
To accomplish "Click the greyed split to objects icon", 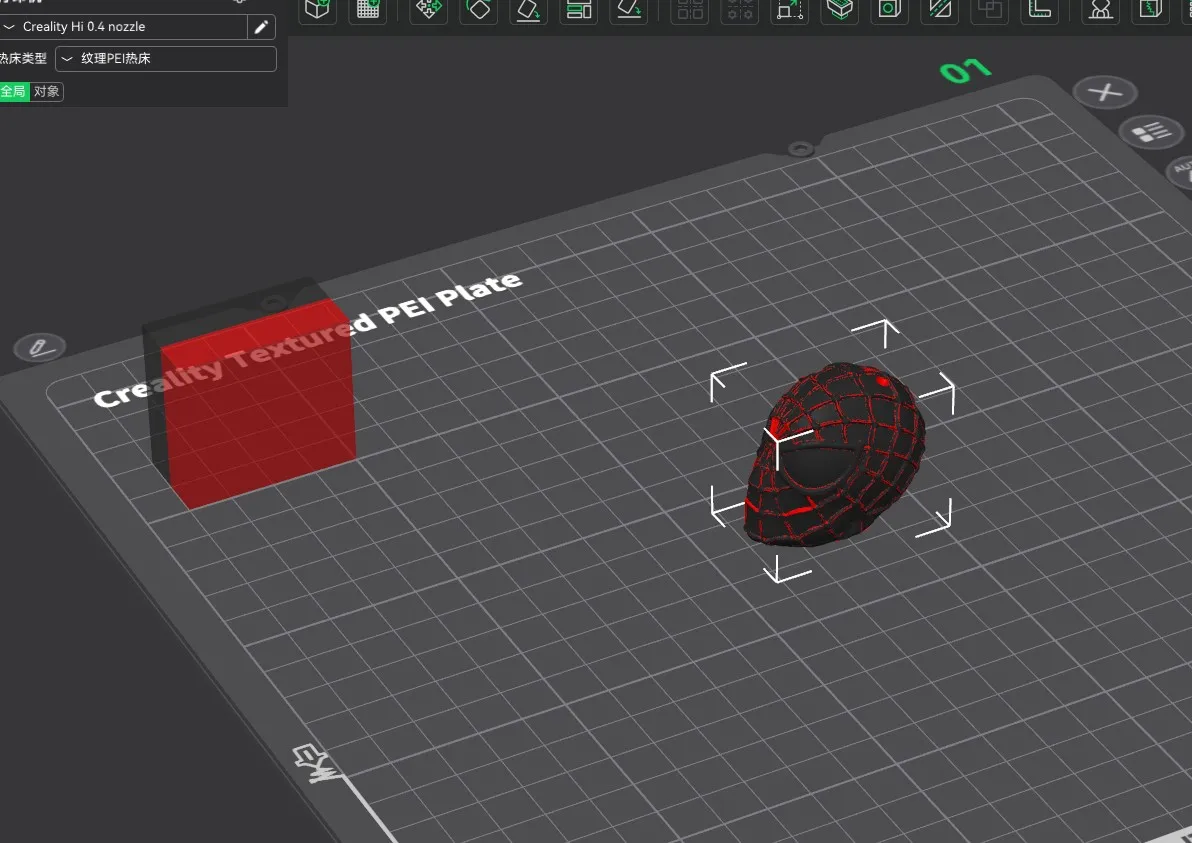I will 690,9.
